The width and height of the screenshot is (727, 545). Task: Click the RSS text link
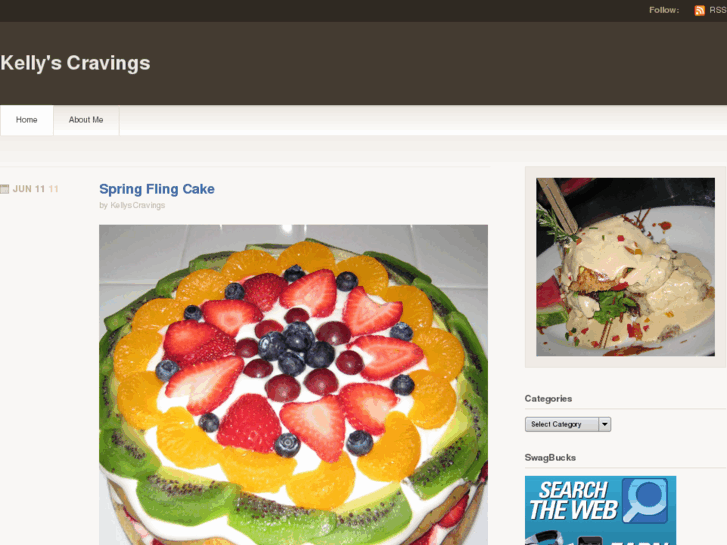[718, 10]
